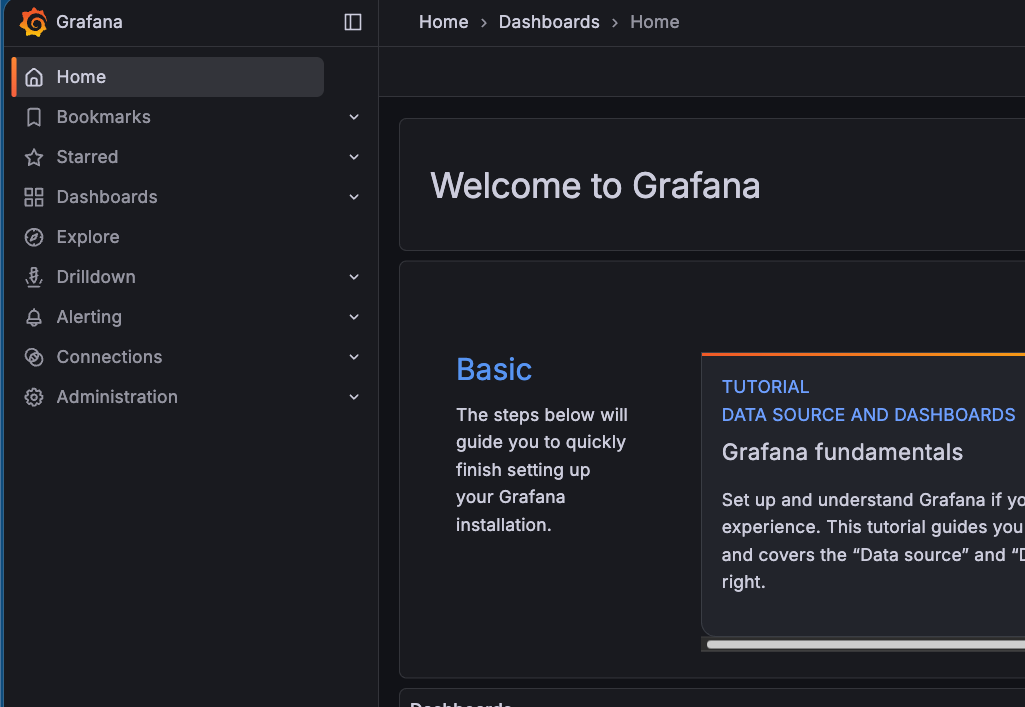This screenshot has width=1025, height=707.
Task: Click the Bookmarks icon in sidebar
Action: click(34, 117)
